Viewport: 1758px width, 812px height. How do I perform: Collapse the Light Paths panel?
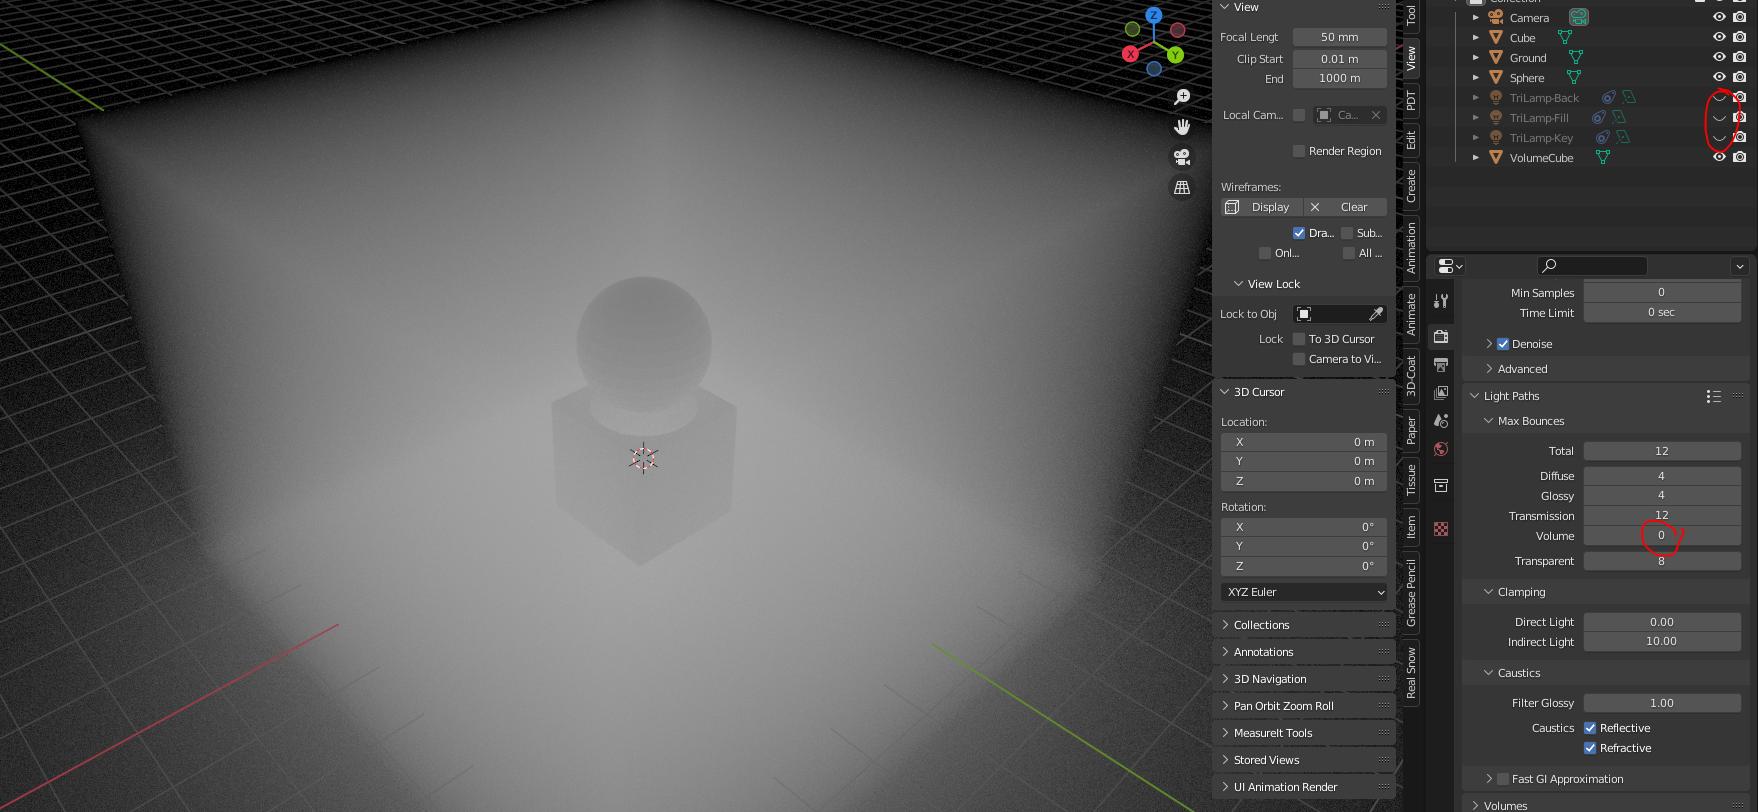pyautogui.click(x=1475, y=396)
